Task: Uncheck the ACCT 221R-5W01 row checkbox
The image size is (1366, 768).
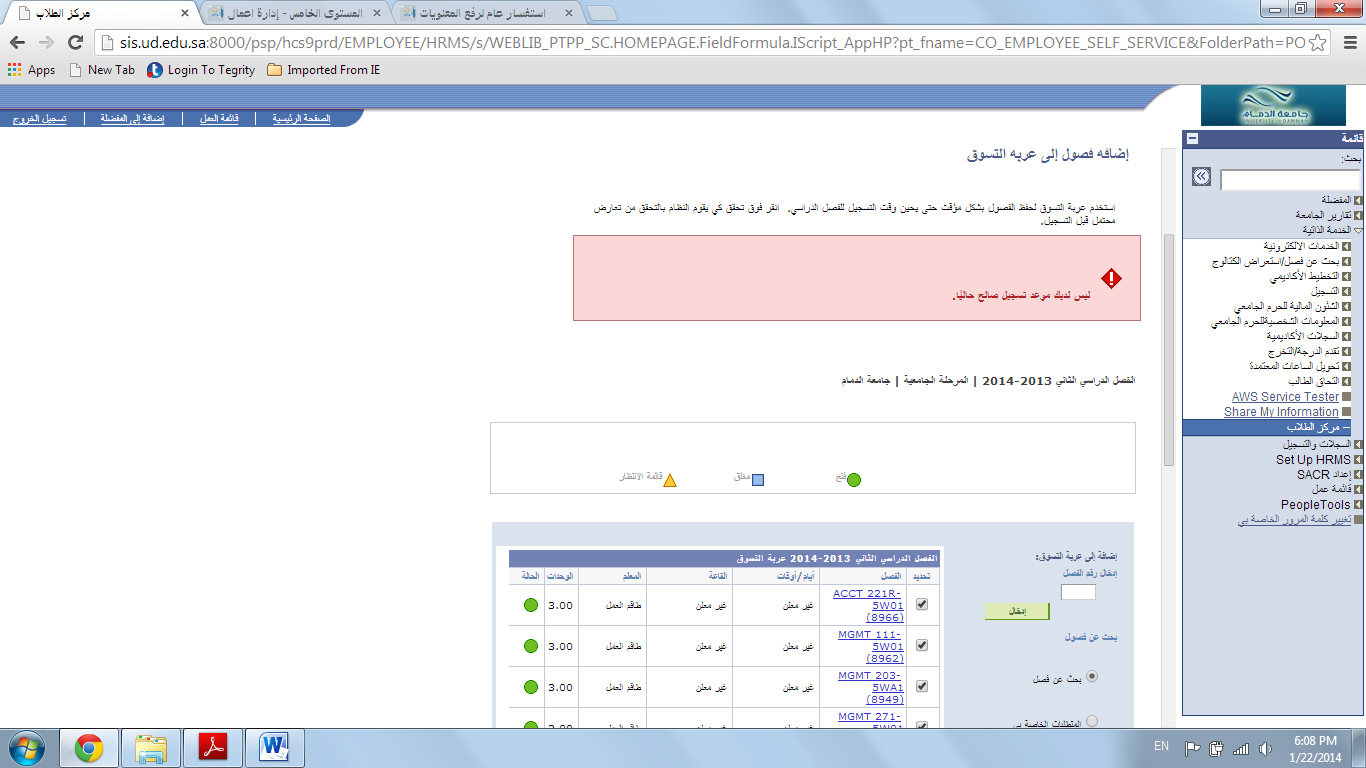Action: 922,604
